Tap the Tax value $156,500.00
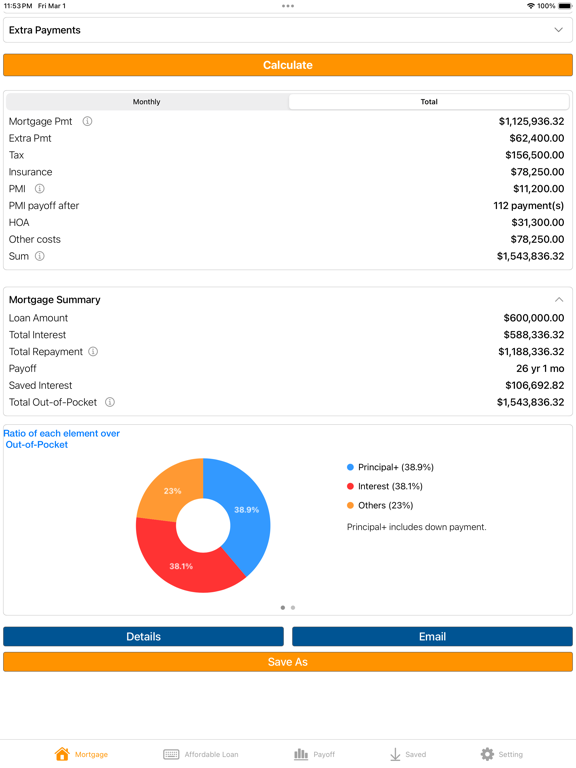Viewport: 576px width, 768px height. [x=535, y=155]
